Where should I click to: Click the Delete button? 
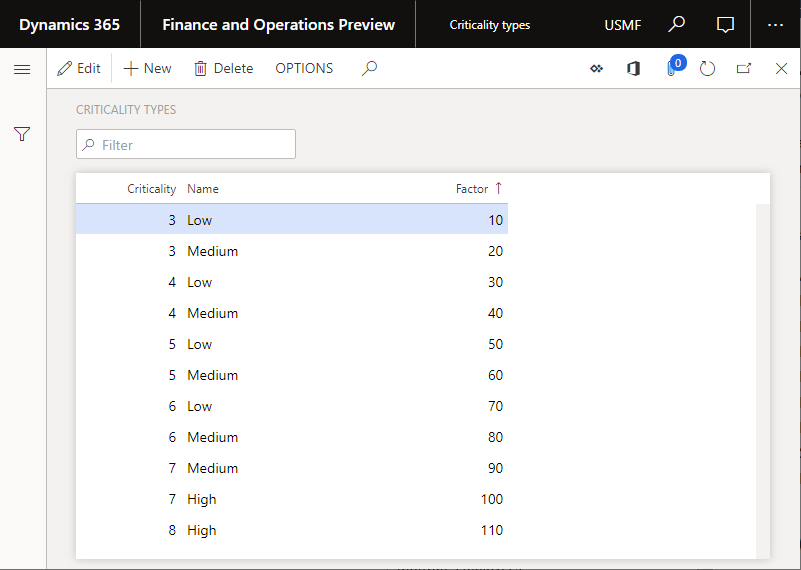pyautogui.click(x=223, y=68)
